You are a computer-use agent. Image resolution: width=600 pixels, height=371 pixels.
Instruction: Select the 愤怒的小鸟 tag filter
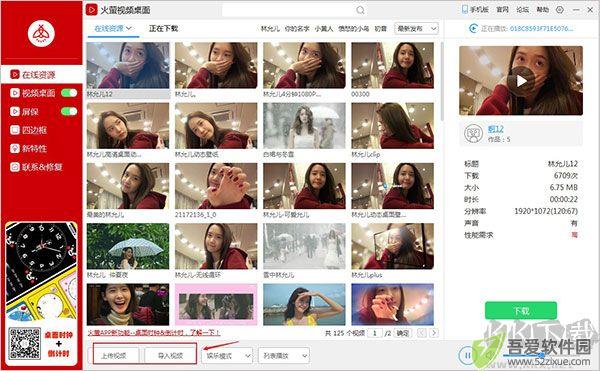[x=354, y=29]
